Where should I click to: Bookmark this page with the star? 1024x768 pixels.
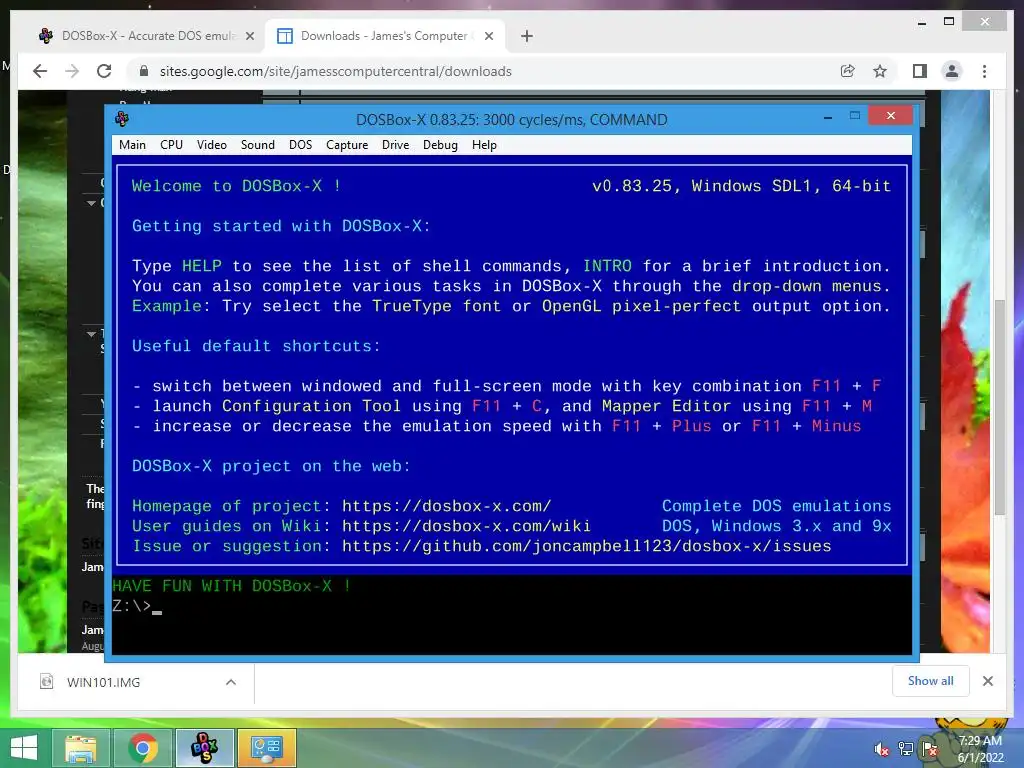tap(880, 71)
